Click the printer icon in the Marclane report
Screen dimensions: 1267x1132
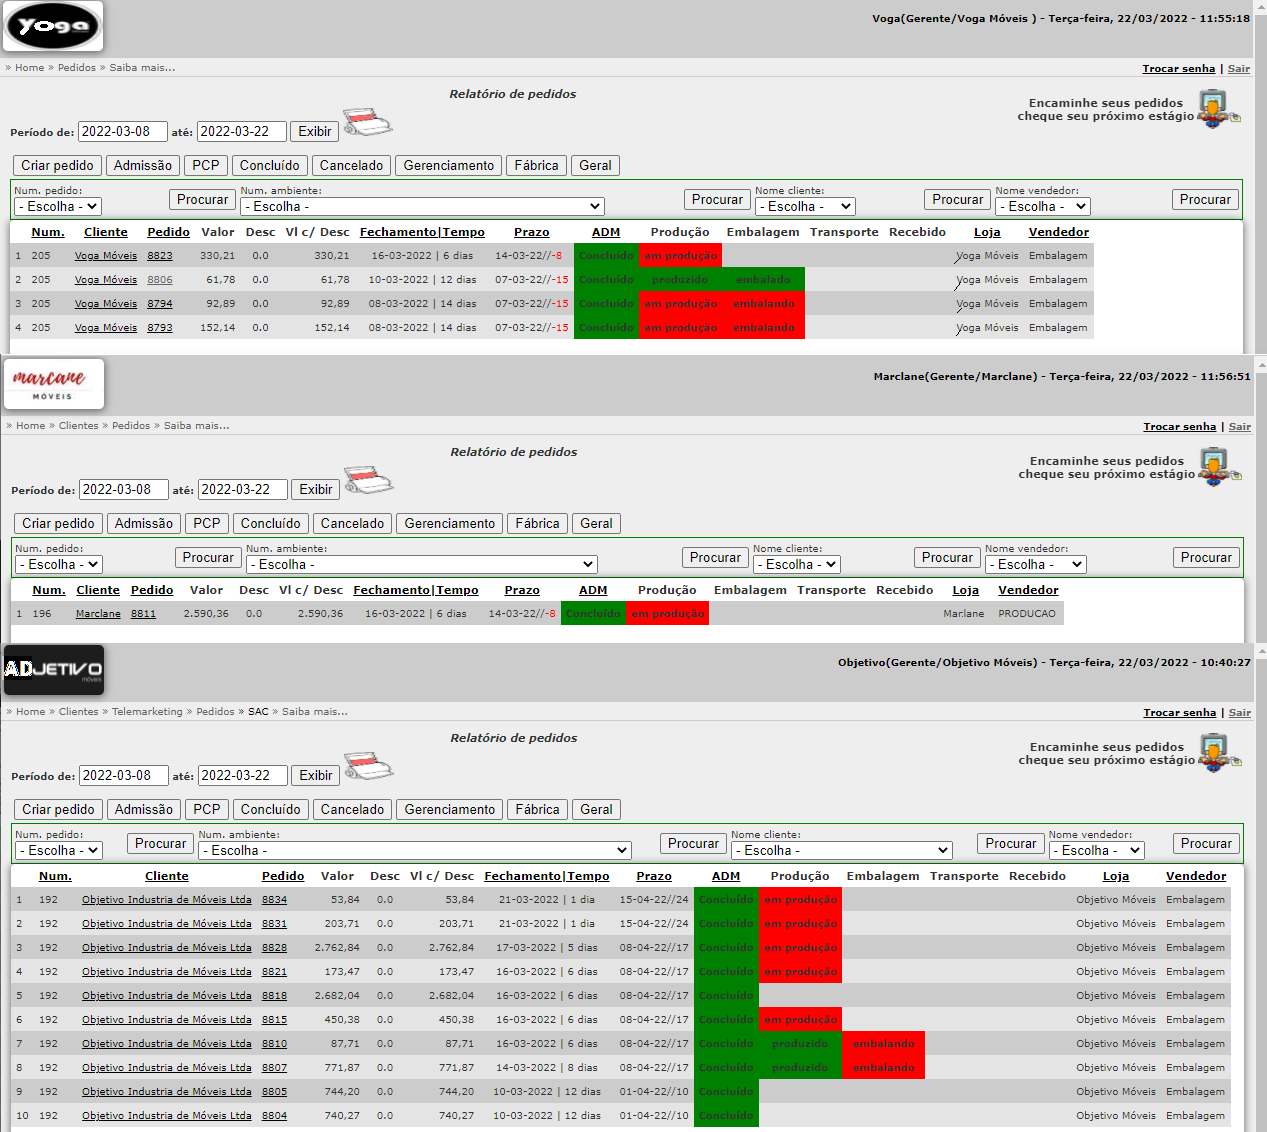pyautogui.click(x=369, y=481)
